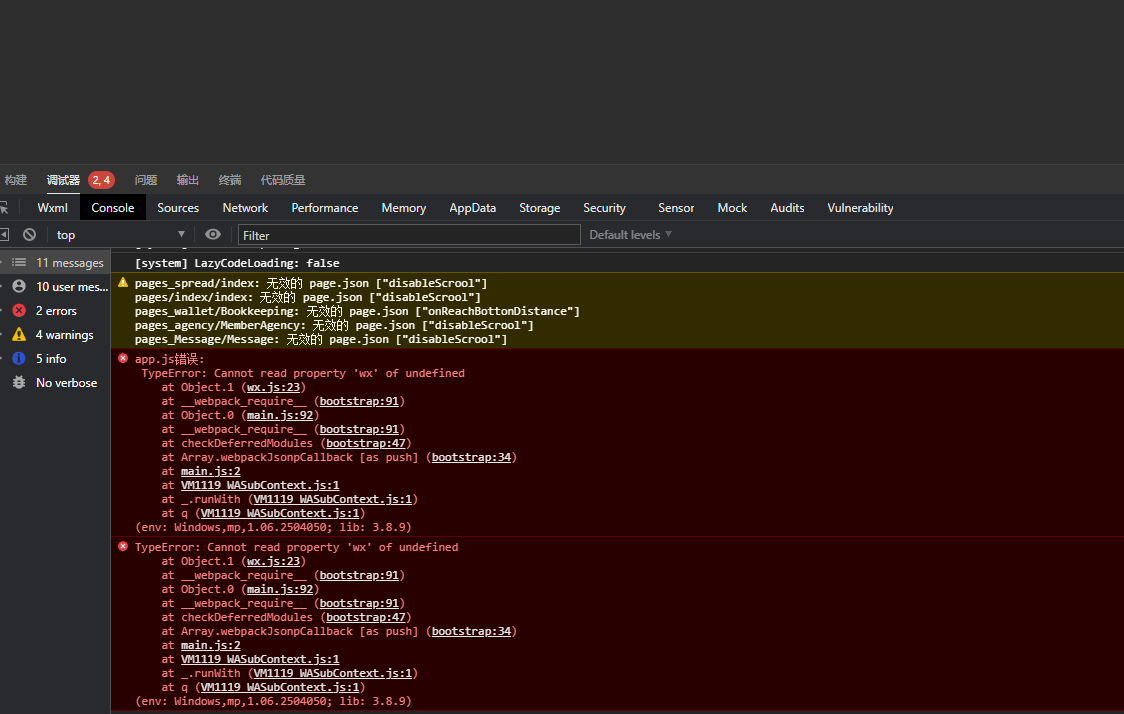Screen dimensions: 1124x714
Task: Select the LazyCodeLoading: false log line
Action: (237, 263)
